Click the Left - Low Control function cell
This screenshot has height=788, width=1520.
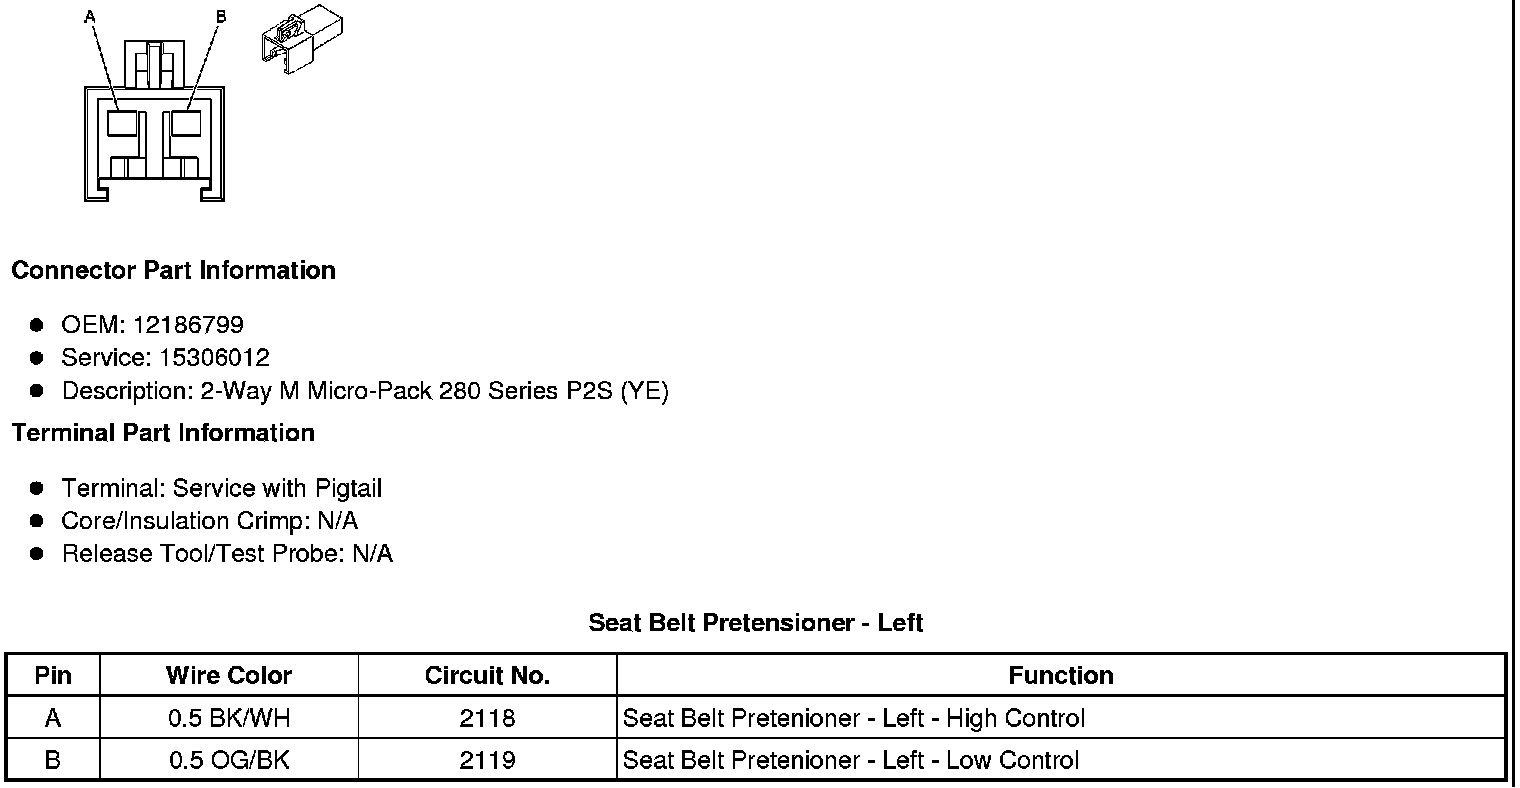(x=851, y=760)
